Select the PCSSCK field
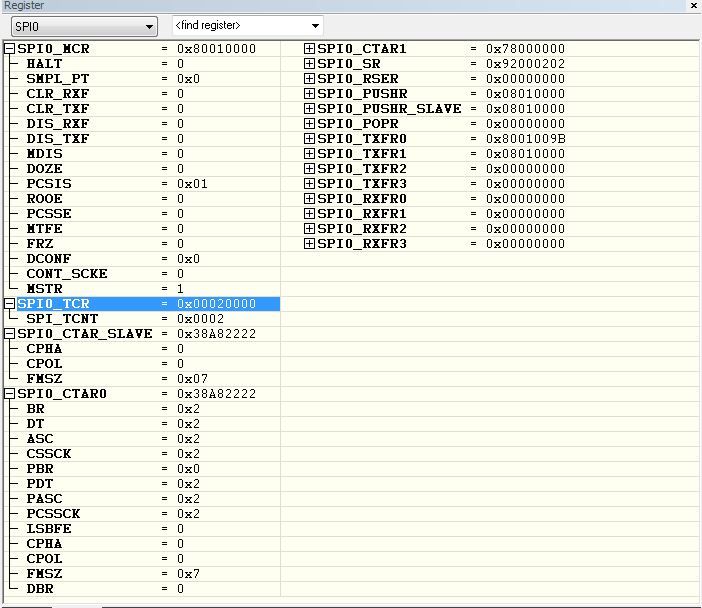This screenshot has height=608, width=702. click(x=53, y=514)
